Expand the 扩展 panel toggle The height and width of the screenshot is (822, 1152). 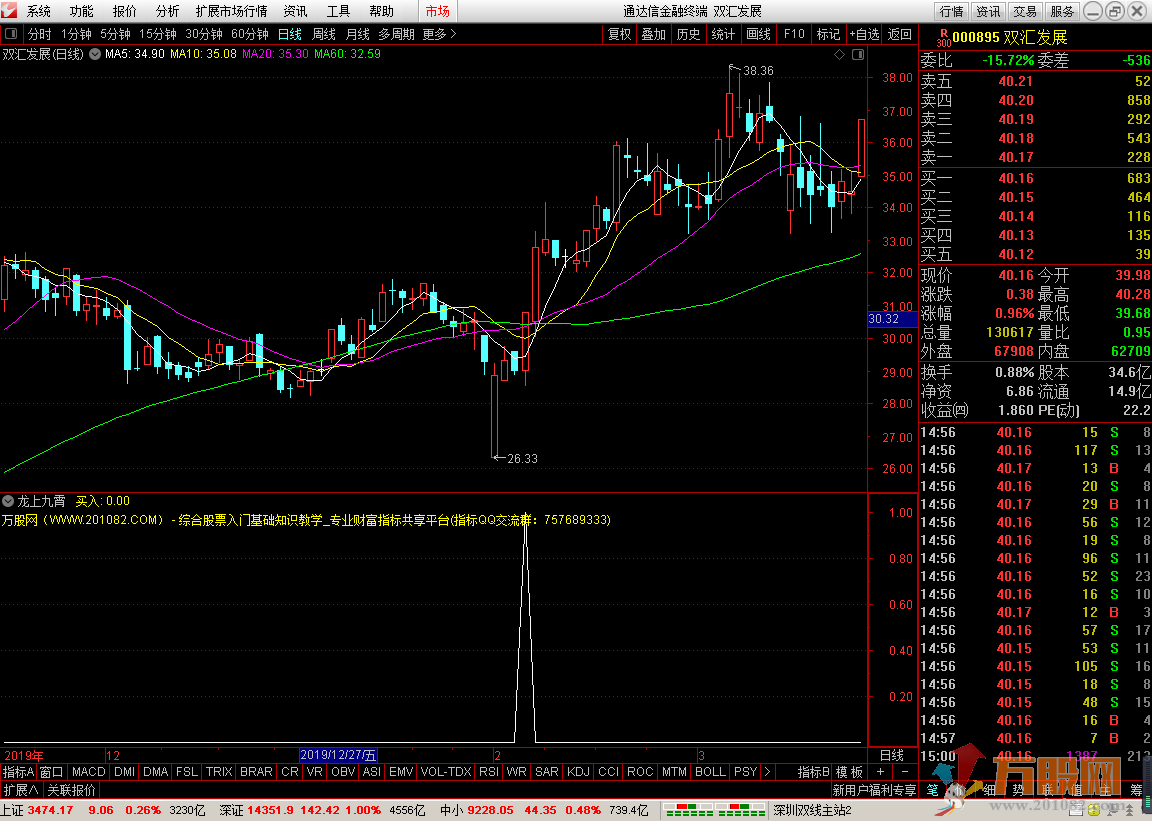(21, 790)
